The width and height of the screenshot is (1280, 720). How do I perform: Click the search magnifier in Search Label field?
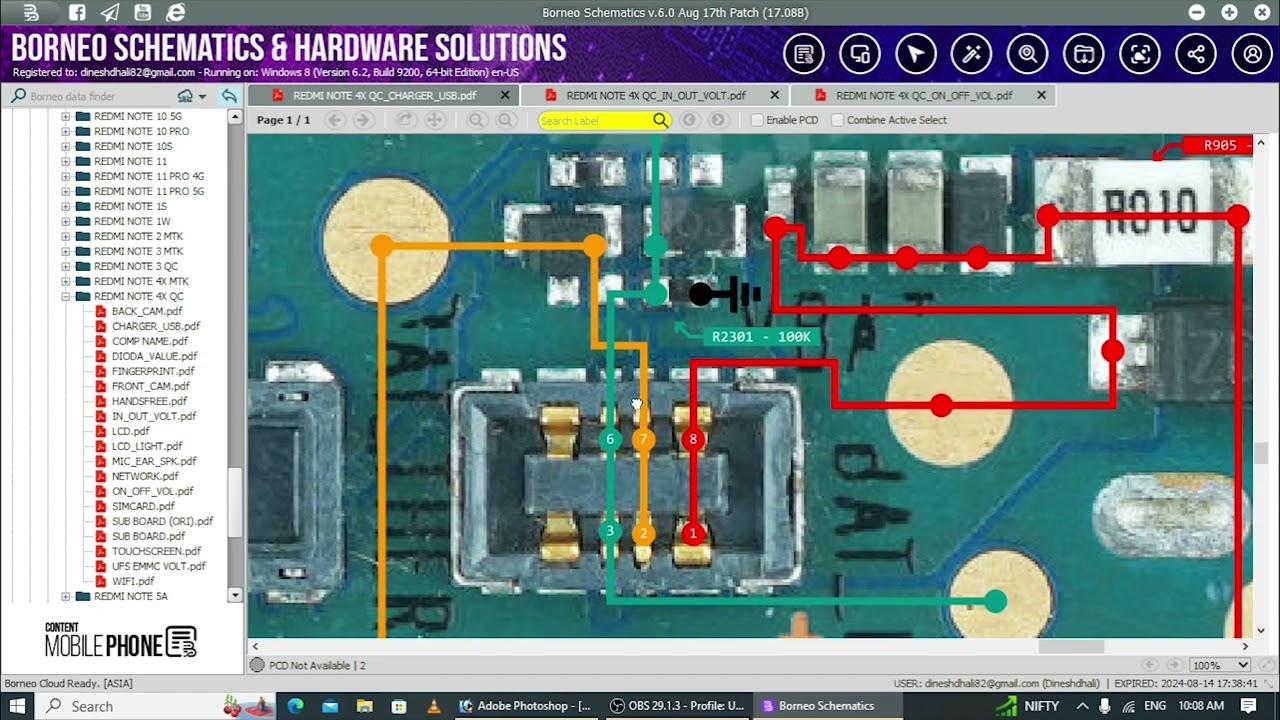[x=660, y=120]
